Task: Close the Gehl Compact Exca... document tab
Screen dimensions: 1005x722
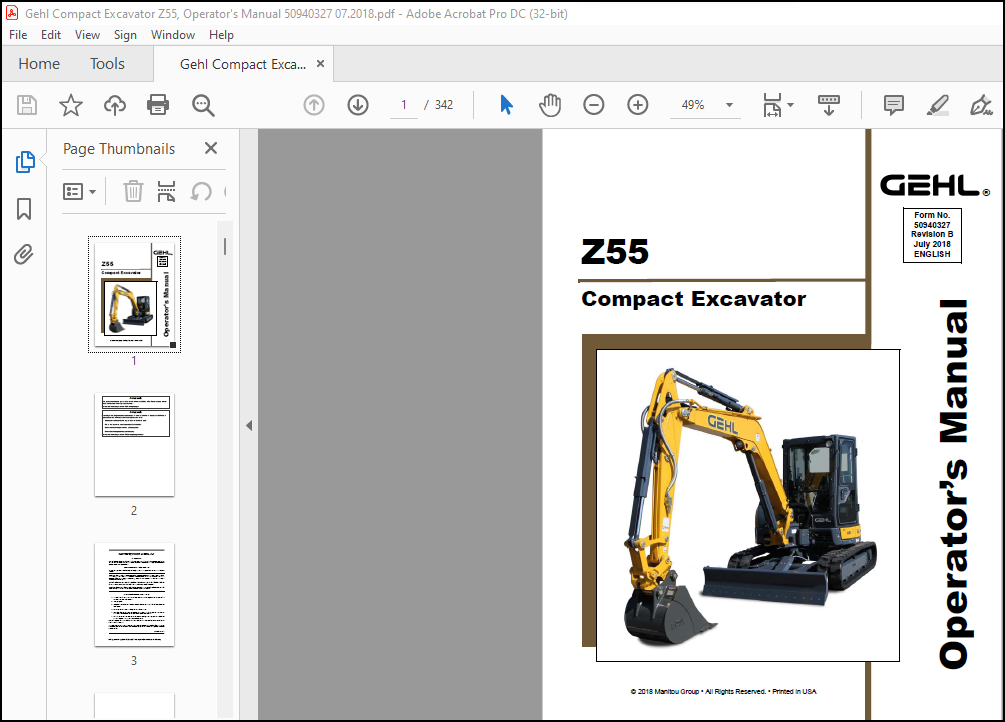Action: 320,63
